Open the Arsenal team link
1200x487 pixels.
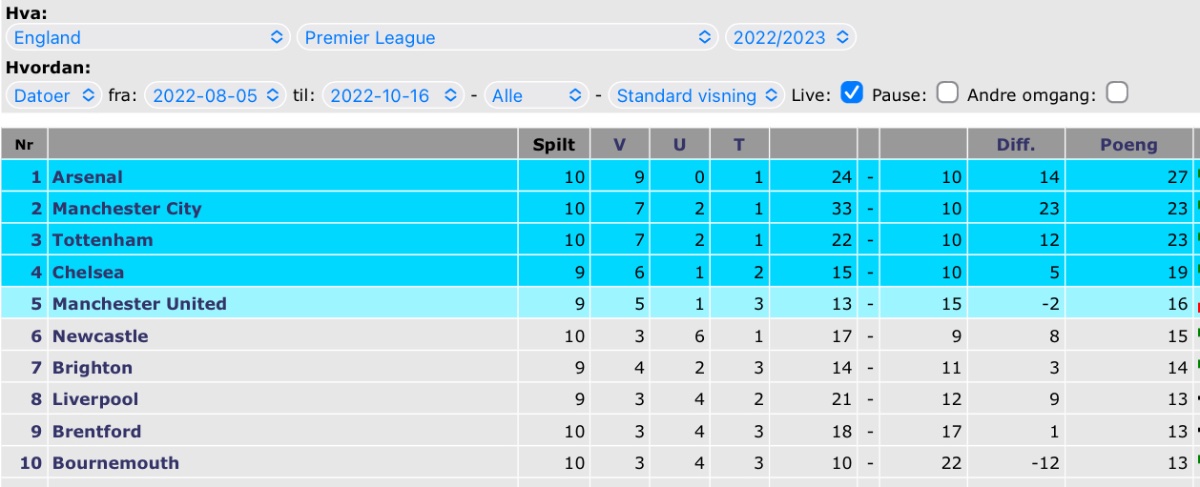[87, 177]
